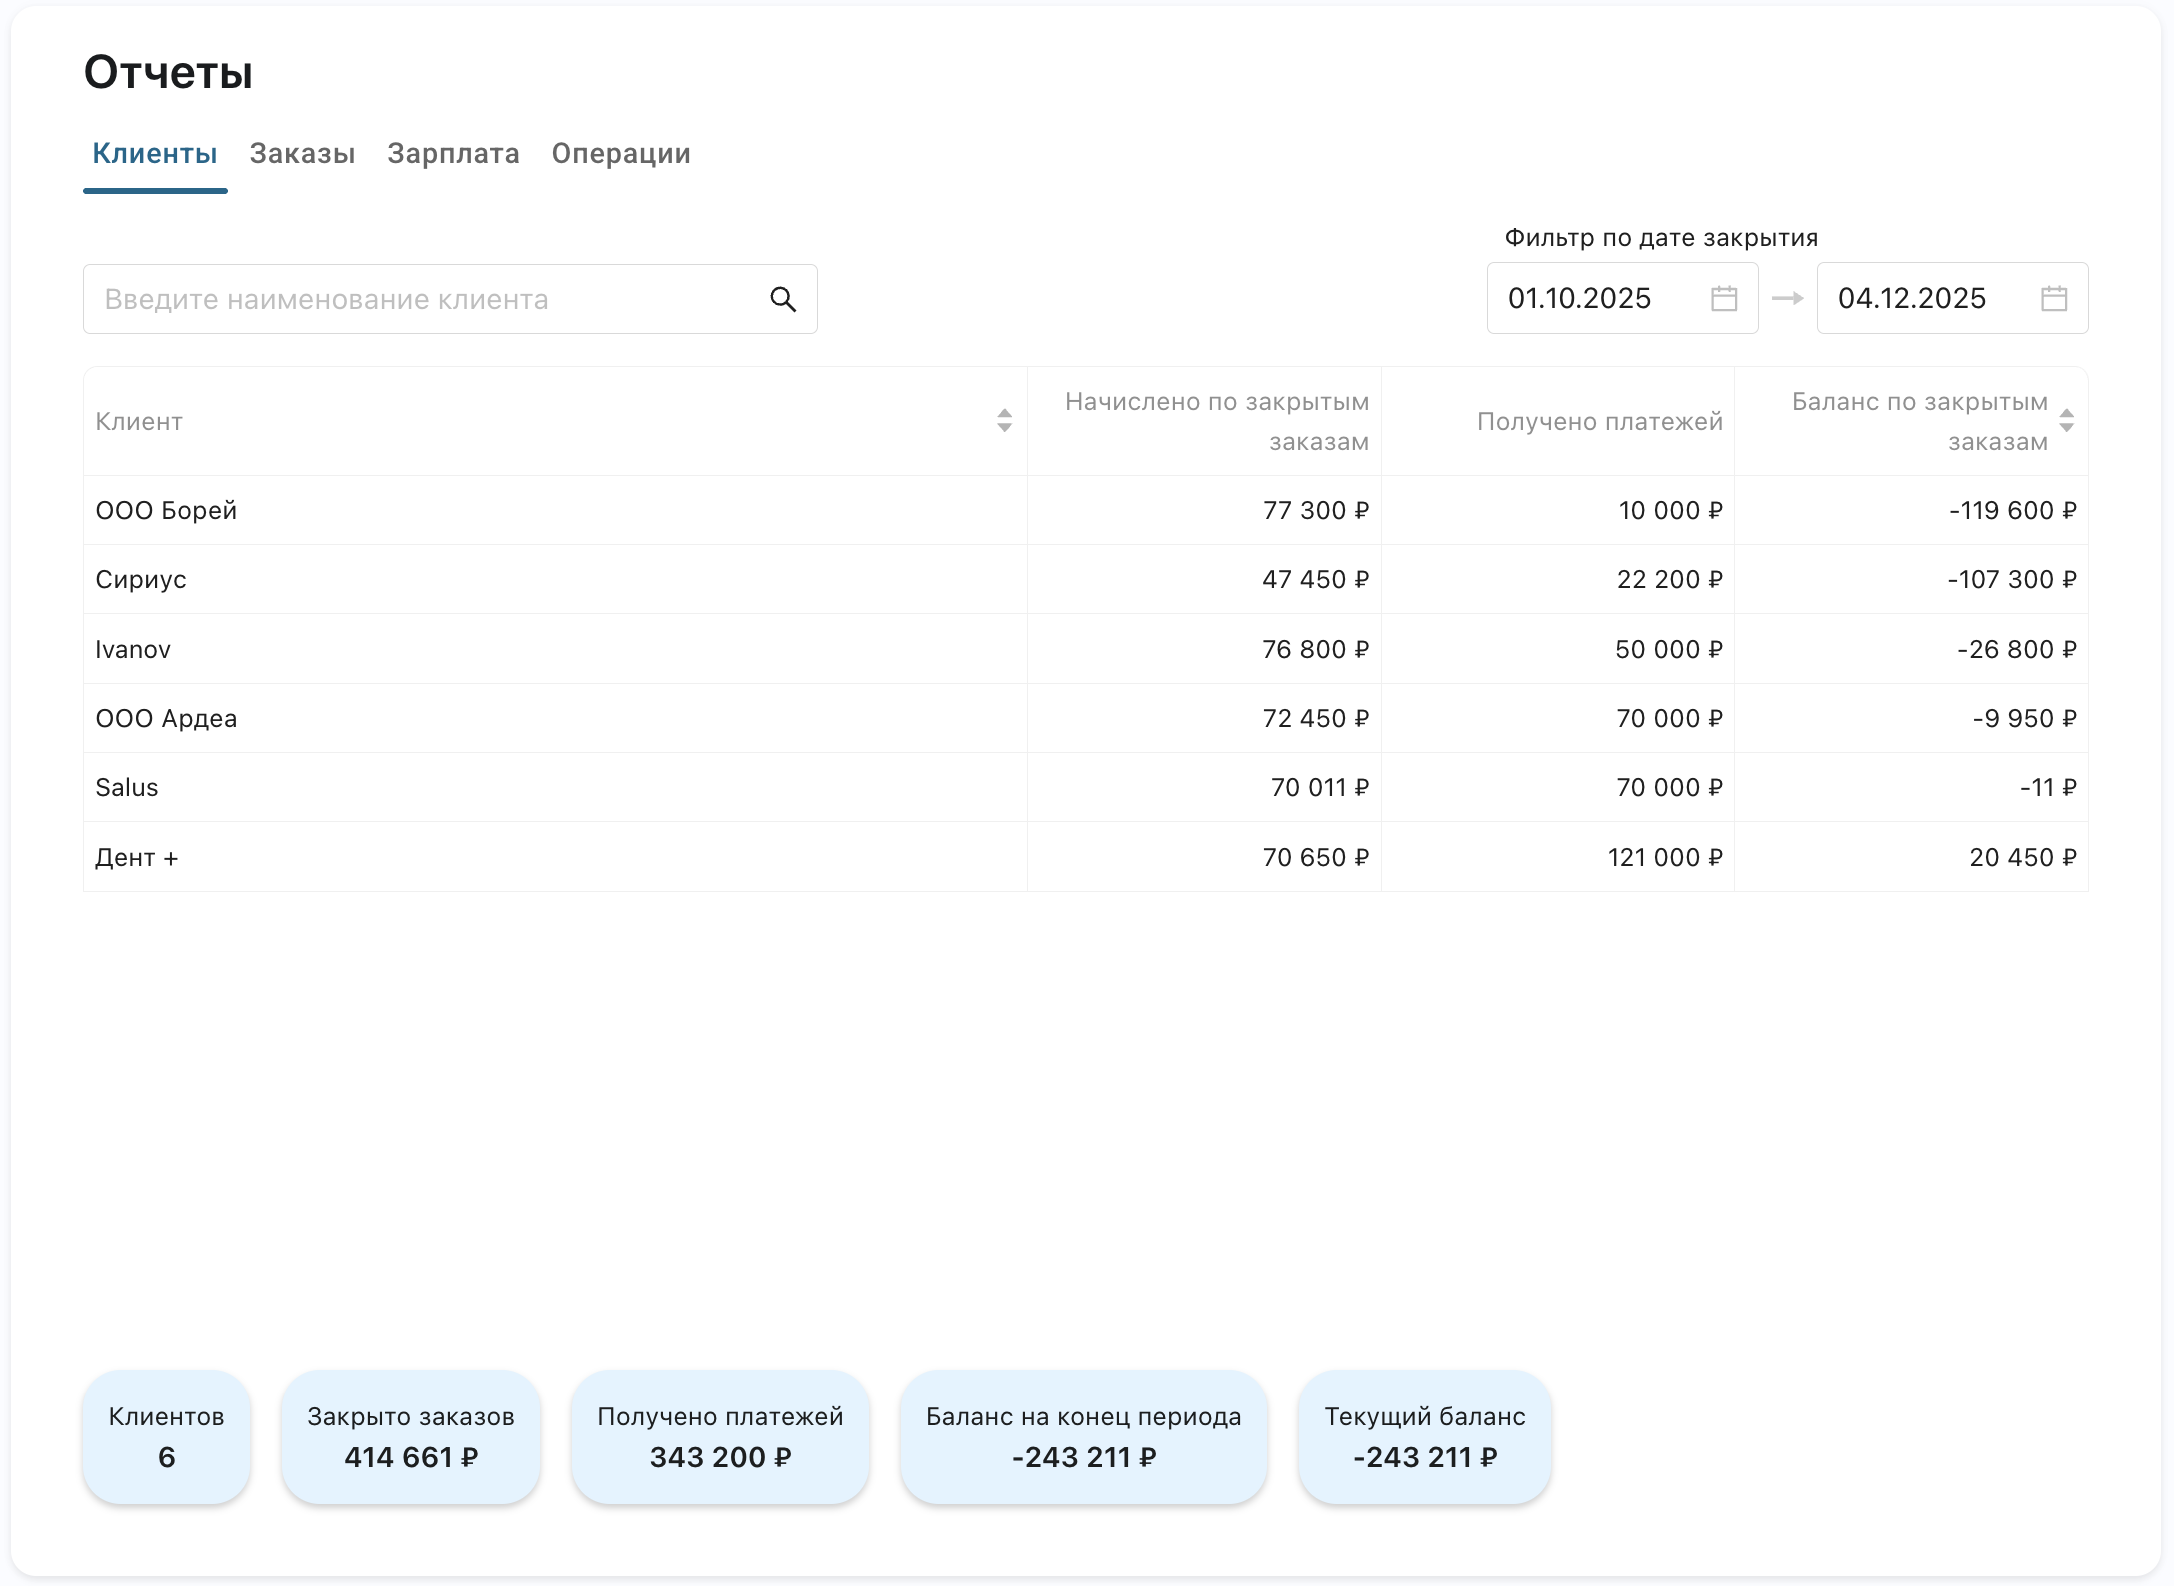Click the Salus client row
Viewport: 2174px width, 1586px height.
pyautogui.click(x=127, y=787)
